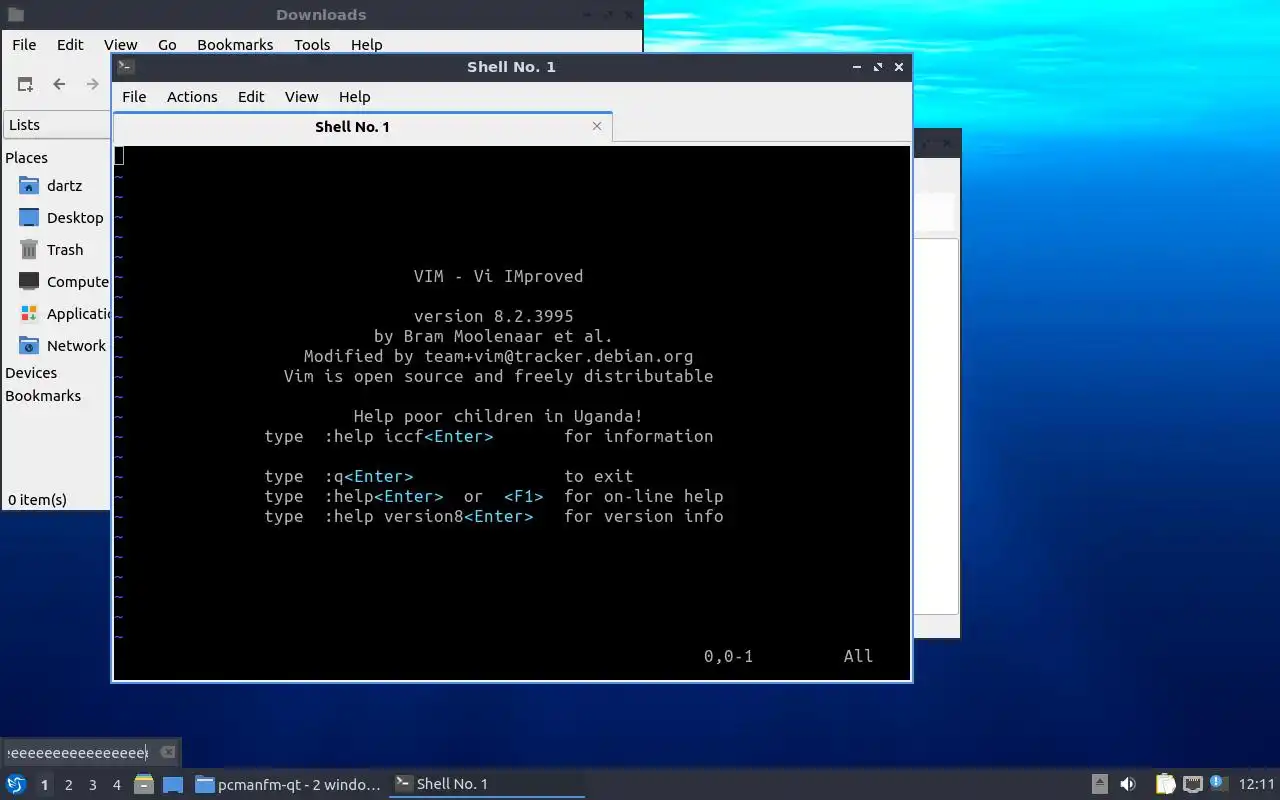
Task: Open View menu in Downloads window
Action: tap(120, 44)
